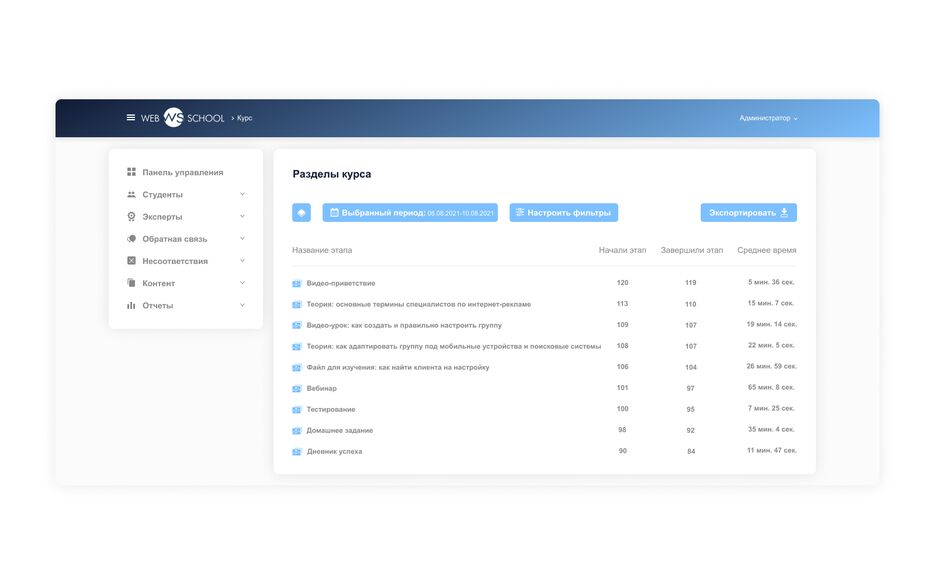This screenshot has width=935, height=584.
Task: Open the Панель управления menu item
Action: coord(182,173)
